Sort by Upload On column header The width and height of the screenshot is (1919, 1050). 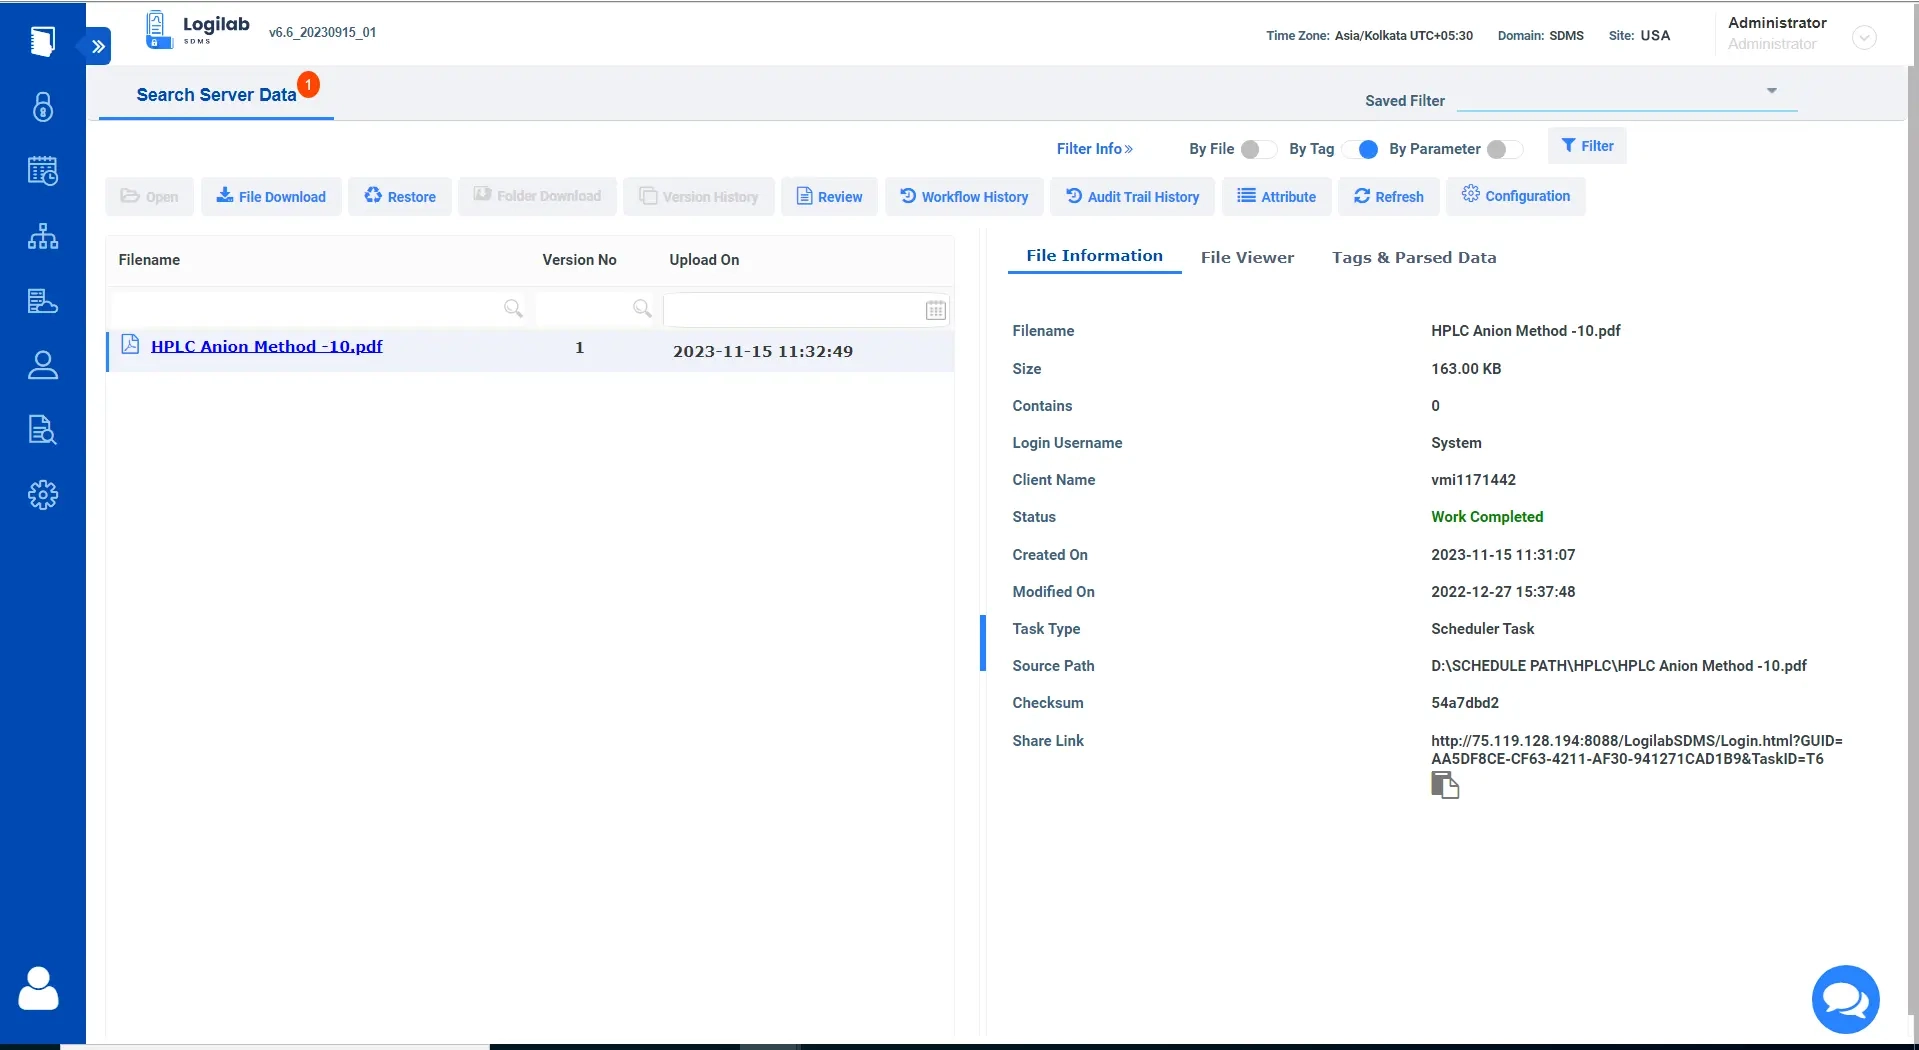[x=704, y=260]
